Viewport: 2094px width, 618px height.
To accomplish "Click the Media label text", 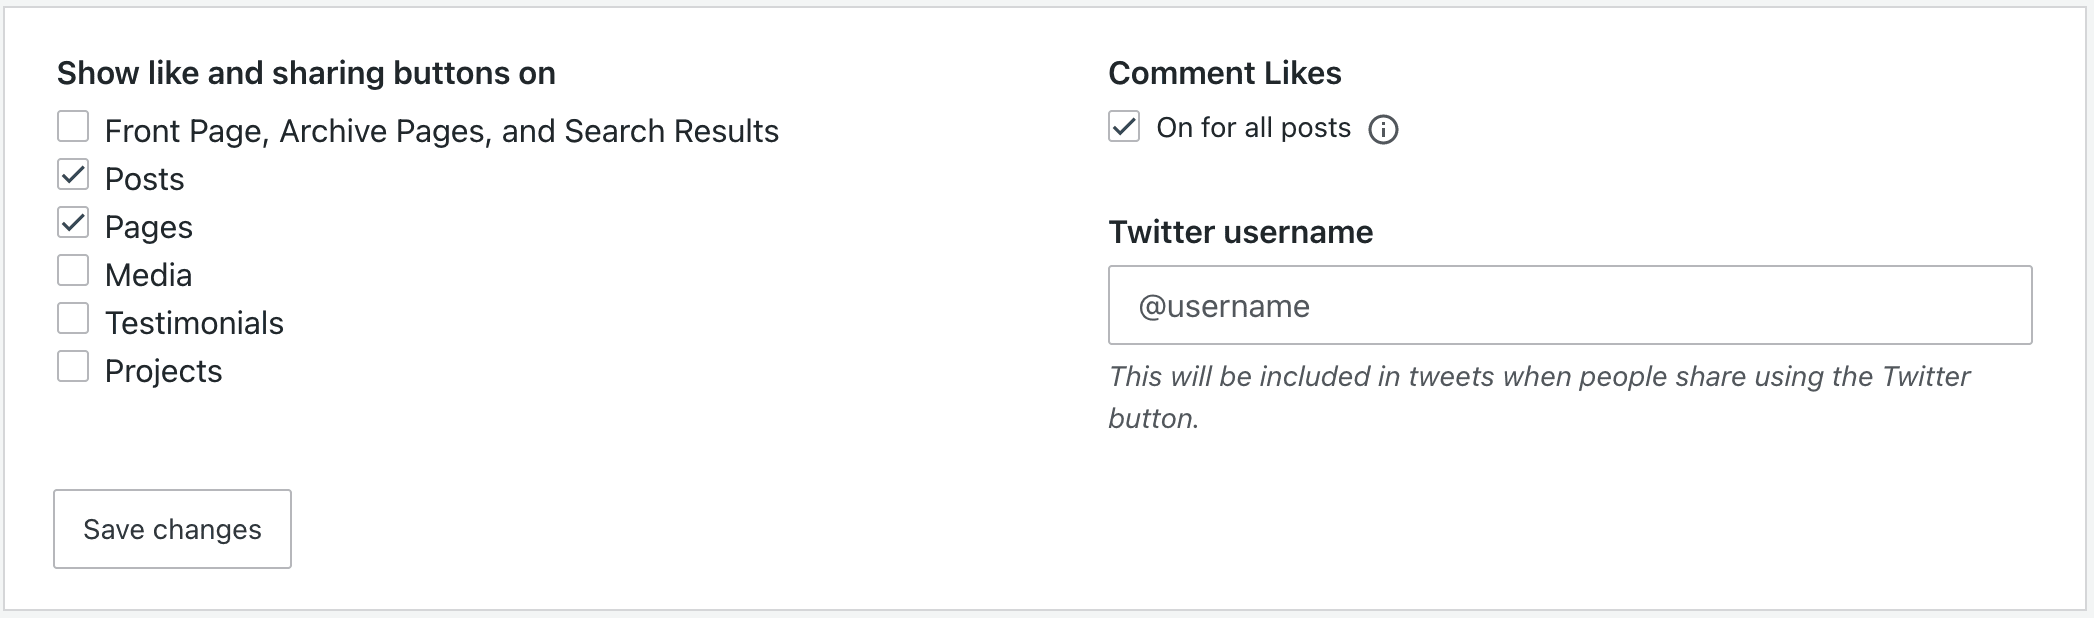I will click(149, 275).
